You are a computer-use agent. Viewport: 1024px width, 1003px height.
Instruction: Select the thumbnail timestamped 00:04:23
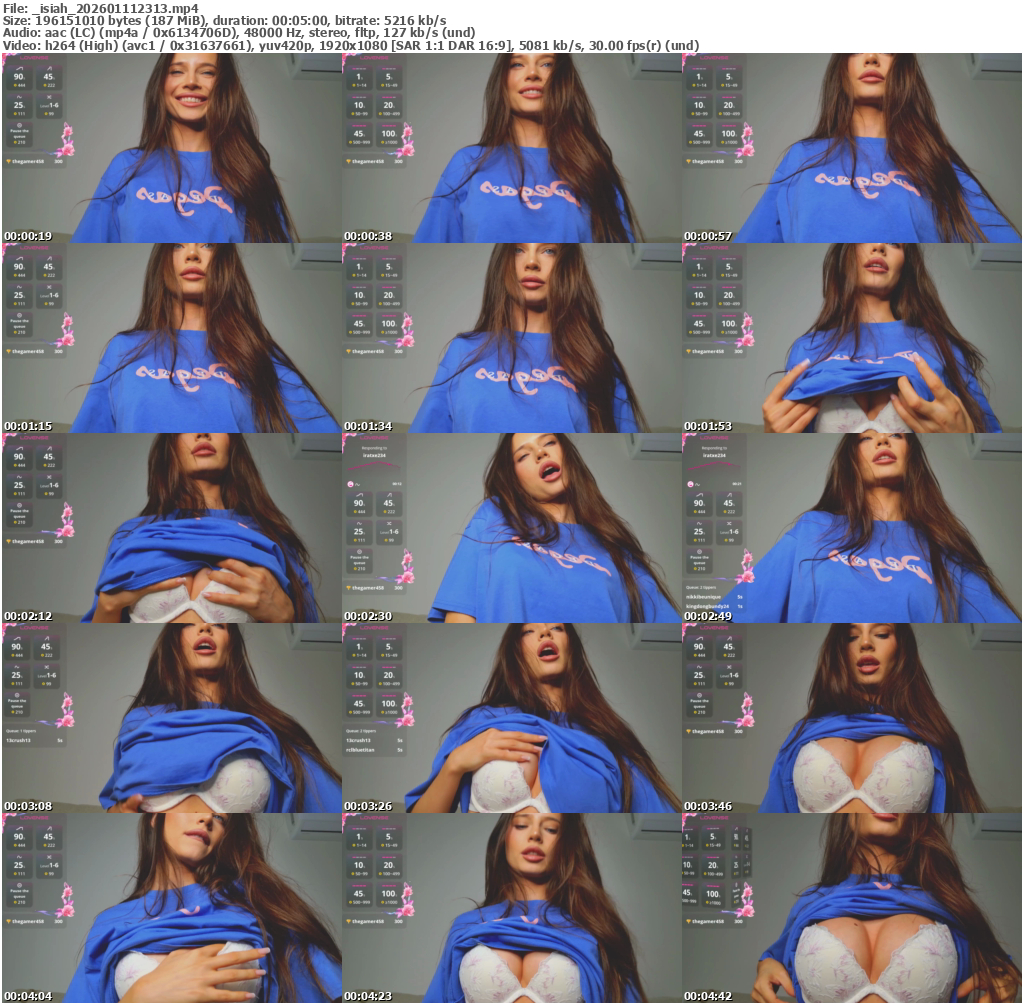point(511,908)
